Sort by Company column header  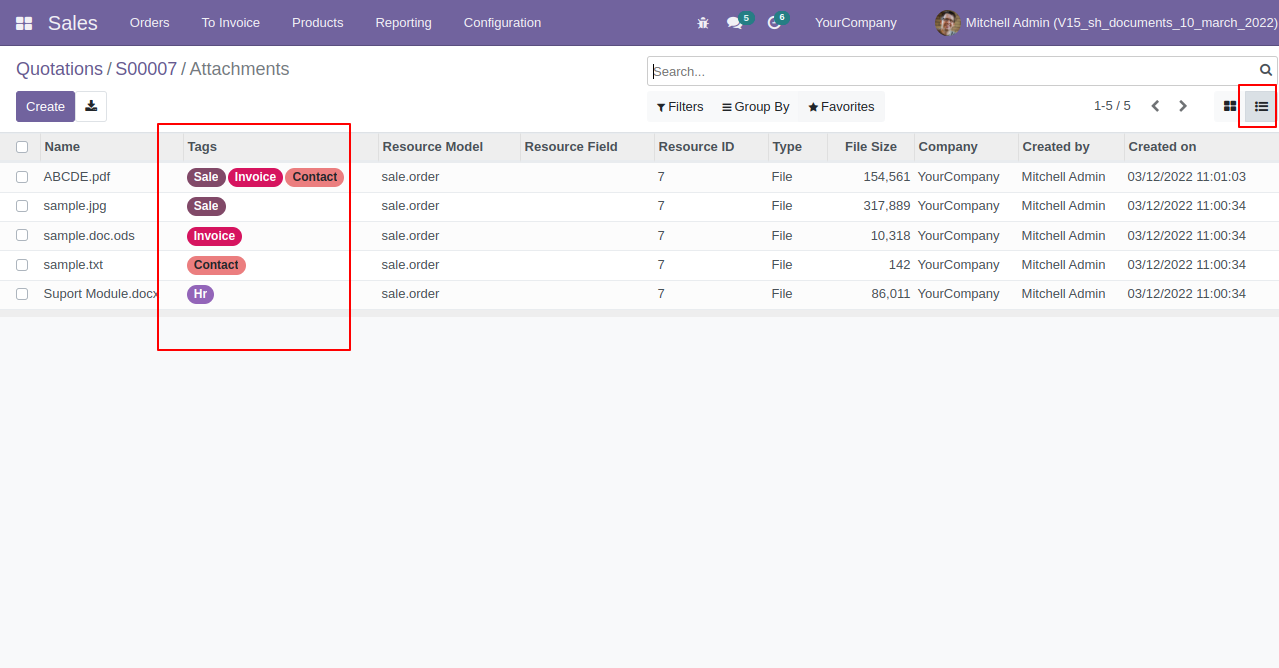pyautogui.click(x=948, y=147)
